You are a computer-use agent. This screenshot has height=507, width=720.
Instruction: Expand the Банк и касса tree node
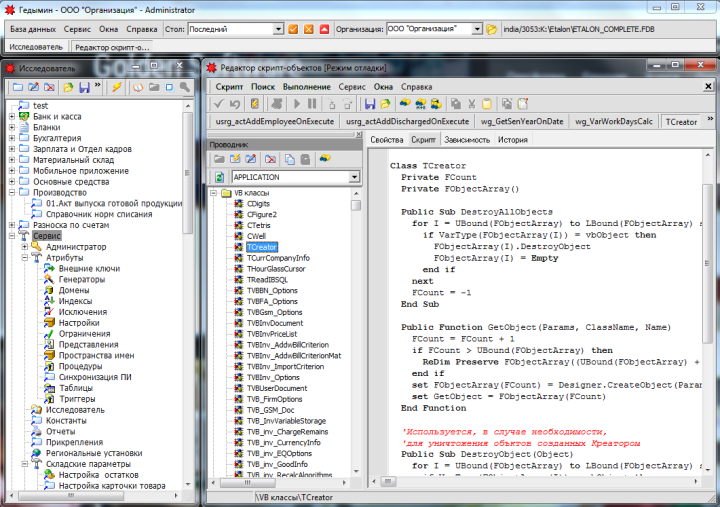[11, 116]
